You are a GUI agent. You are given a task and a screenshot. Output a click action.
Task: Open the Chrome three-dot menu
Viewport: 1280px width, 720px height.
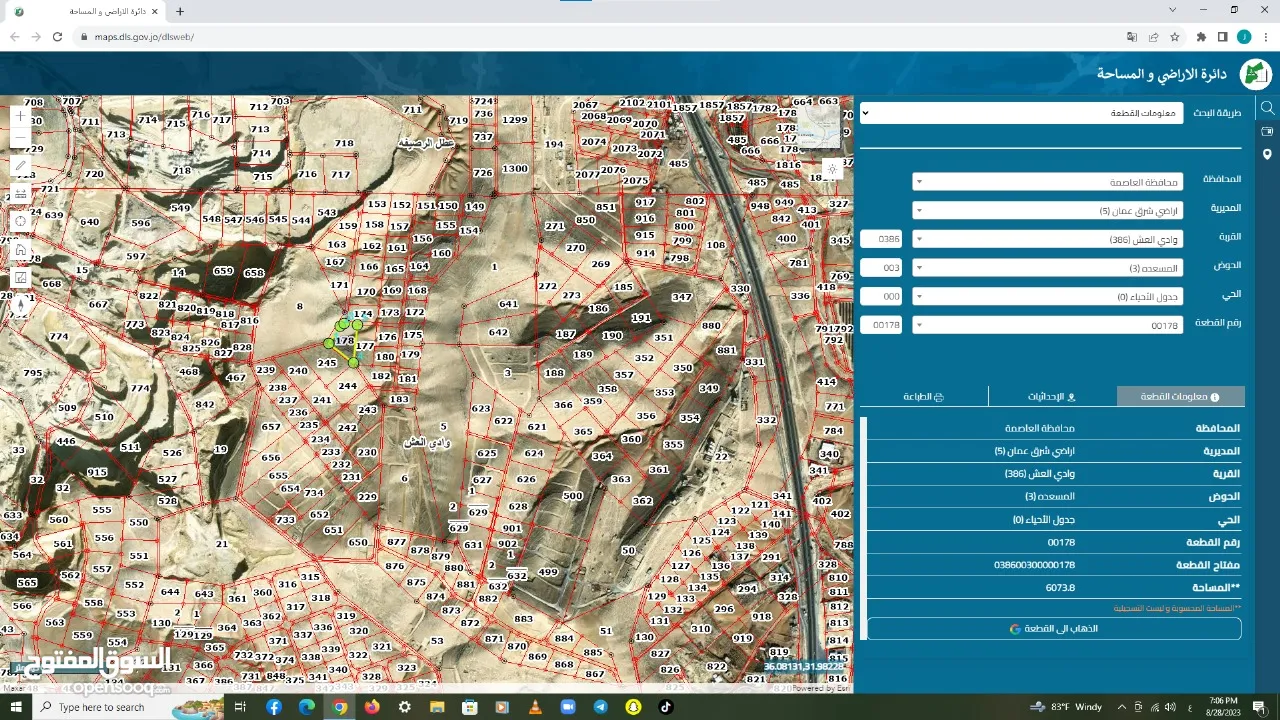pyautogui.click(x=1265, y=37)
